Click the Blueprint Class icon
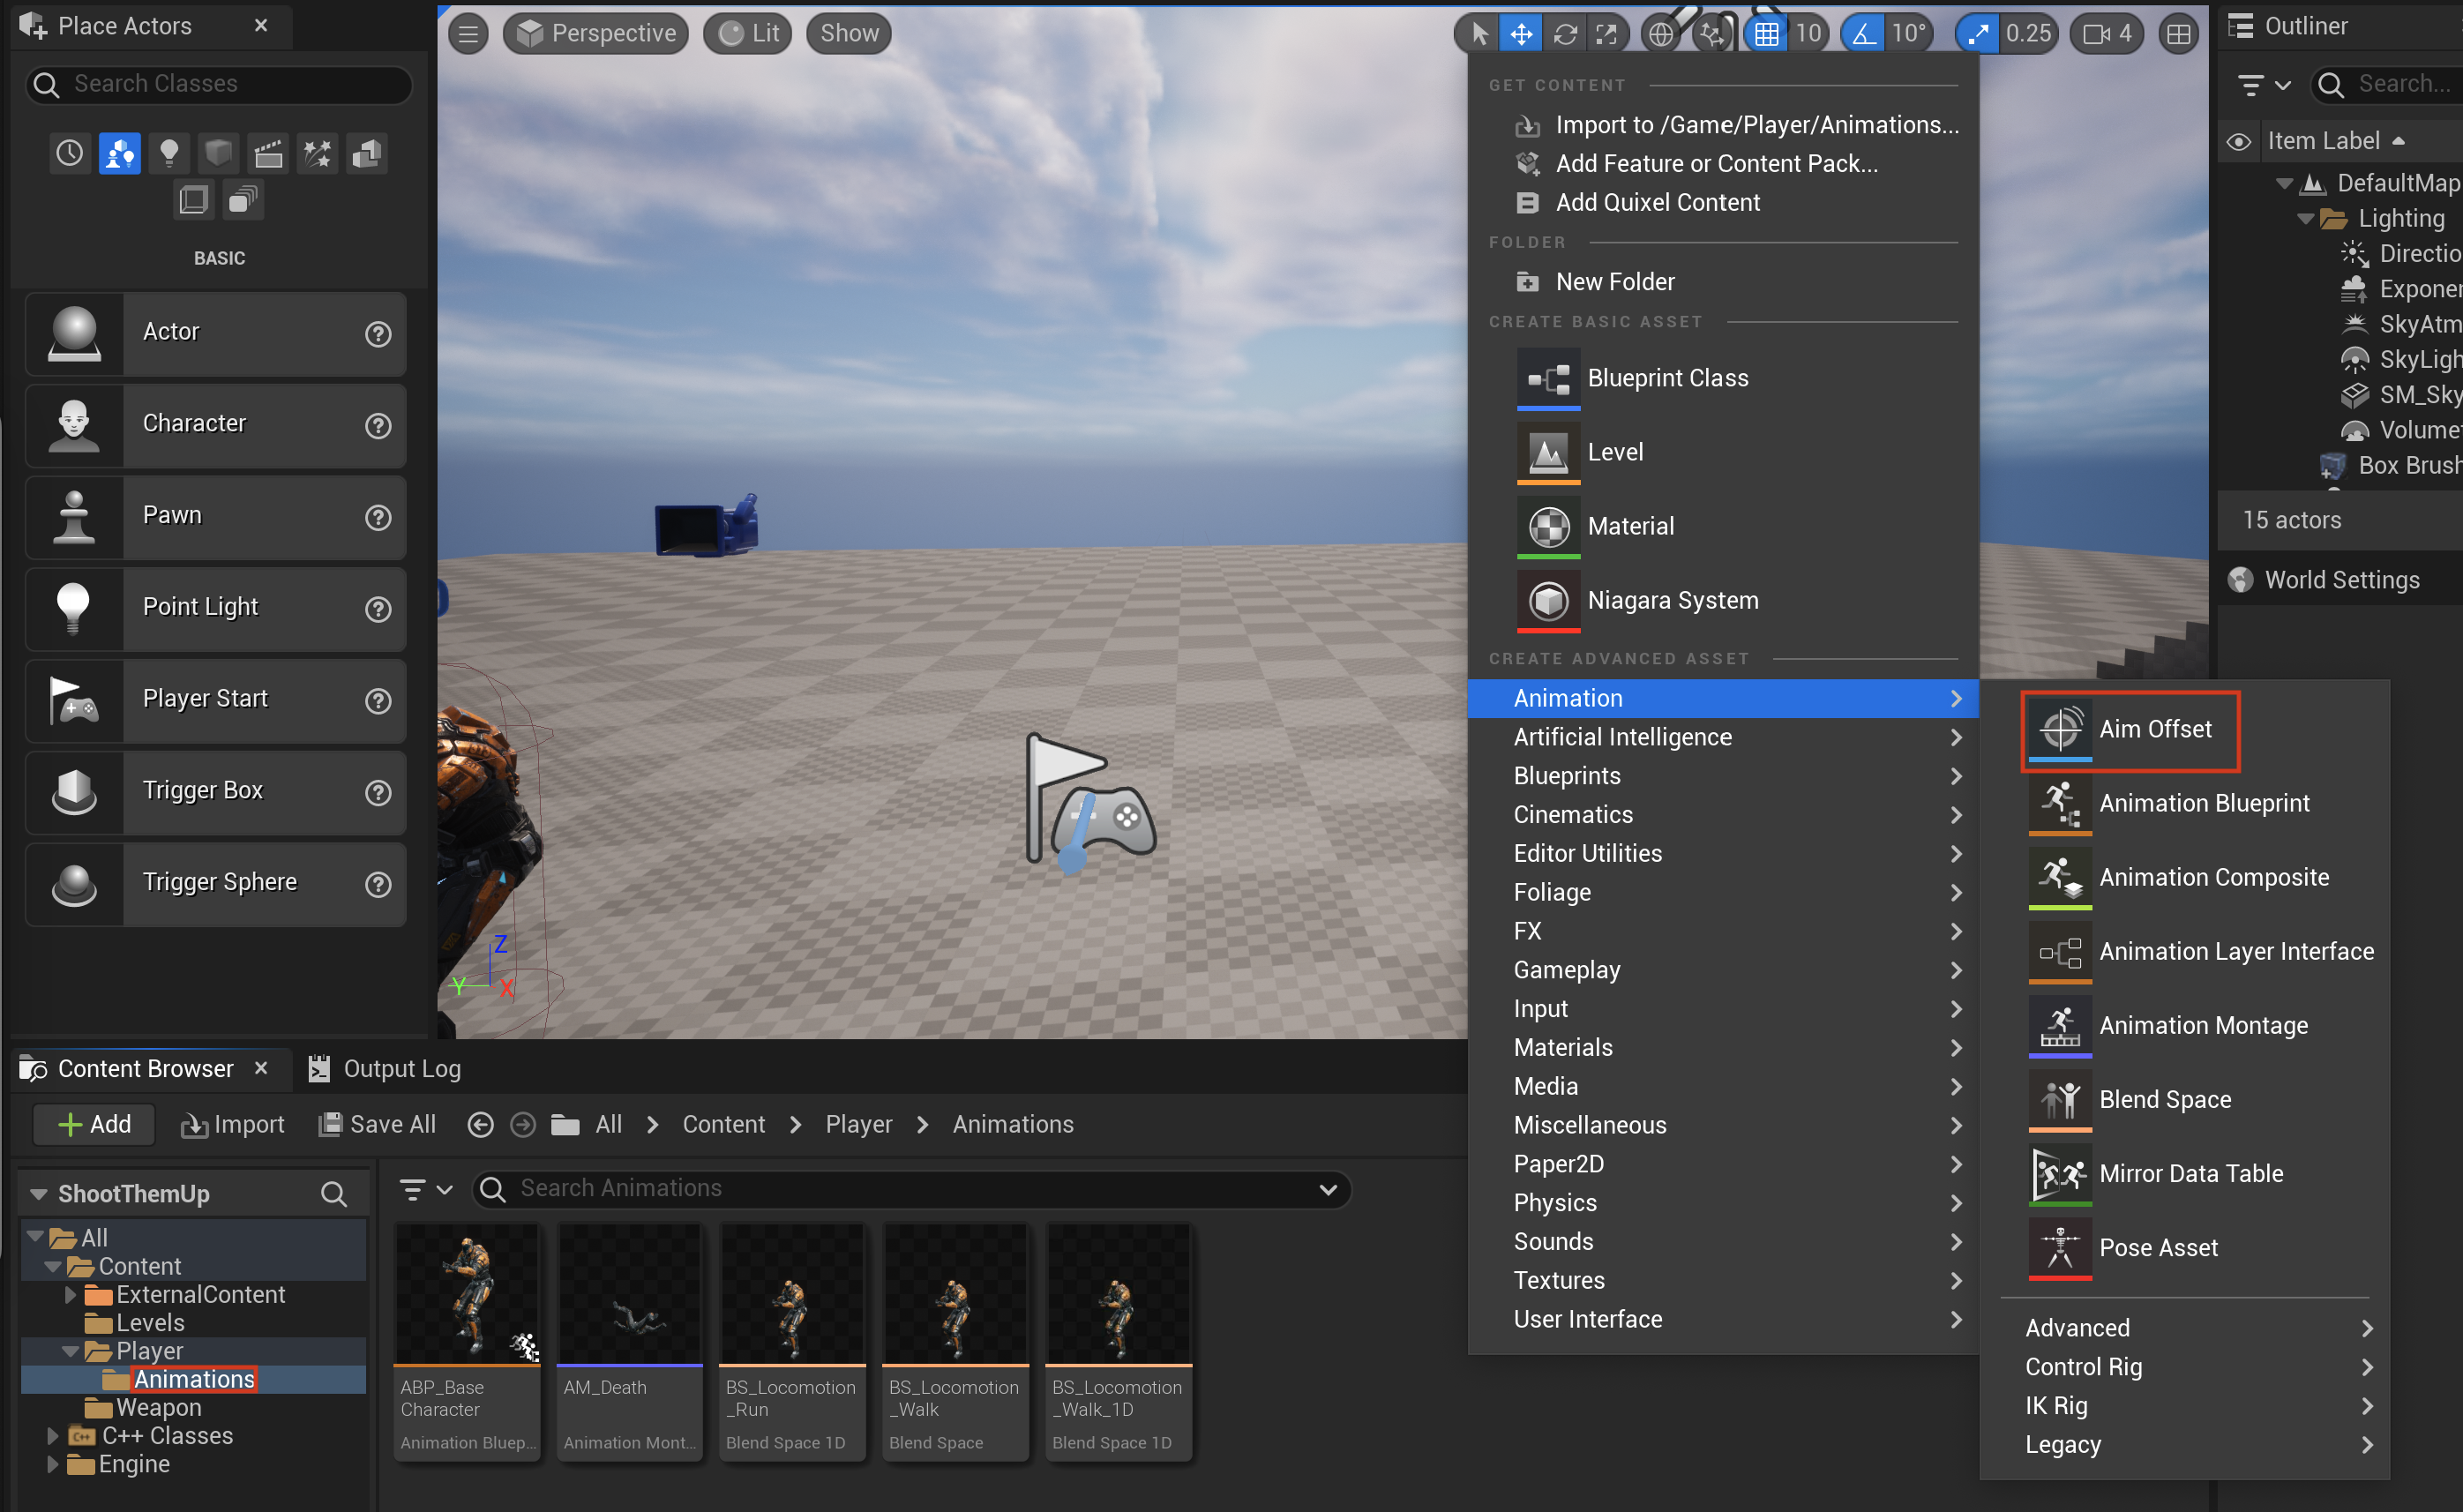Screen dimensions: 2463x1512 1548,378
